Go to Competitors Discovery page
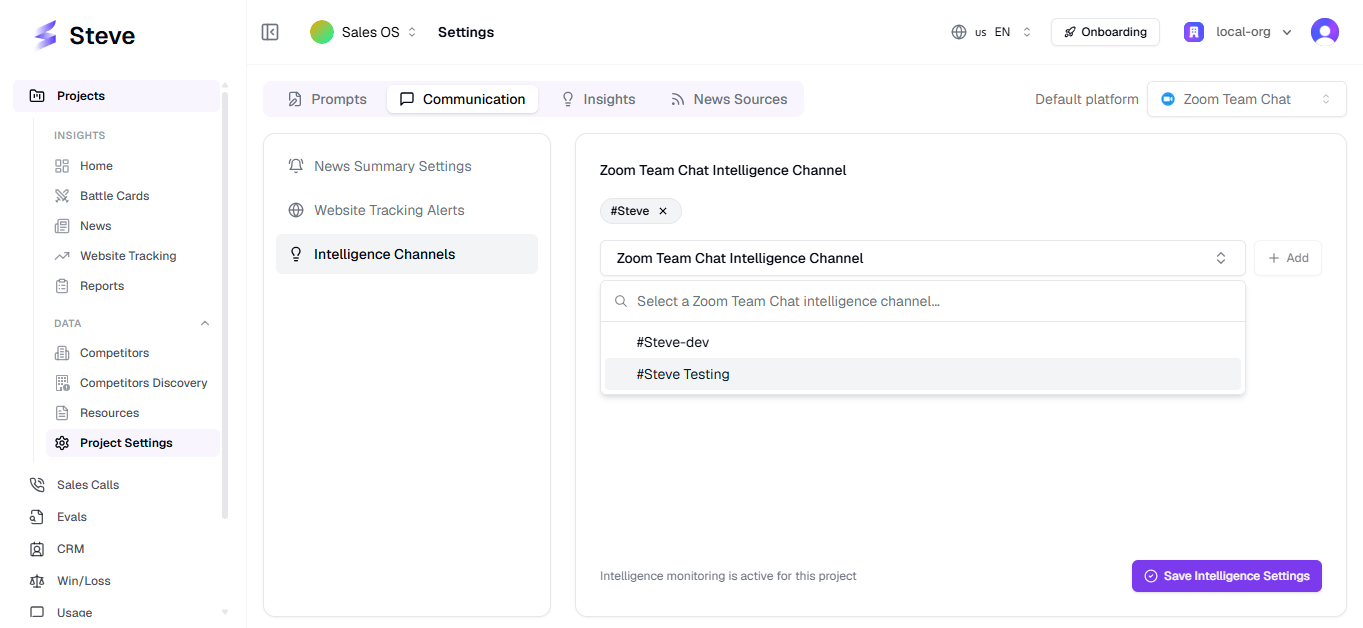This screenshot has height=628, width=1363. point(132,383)
